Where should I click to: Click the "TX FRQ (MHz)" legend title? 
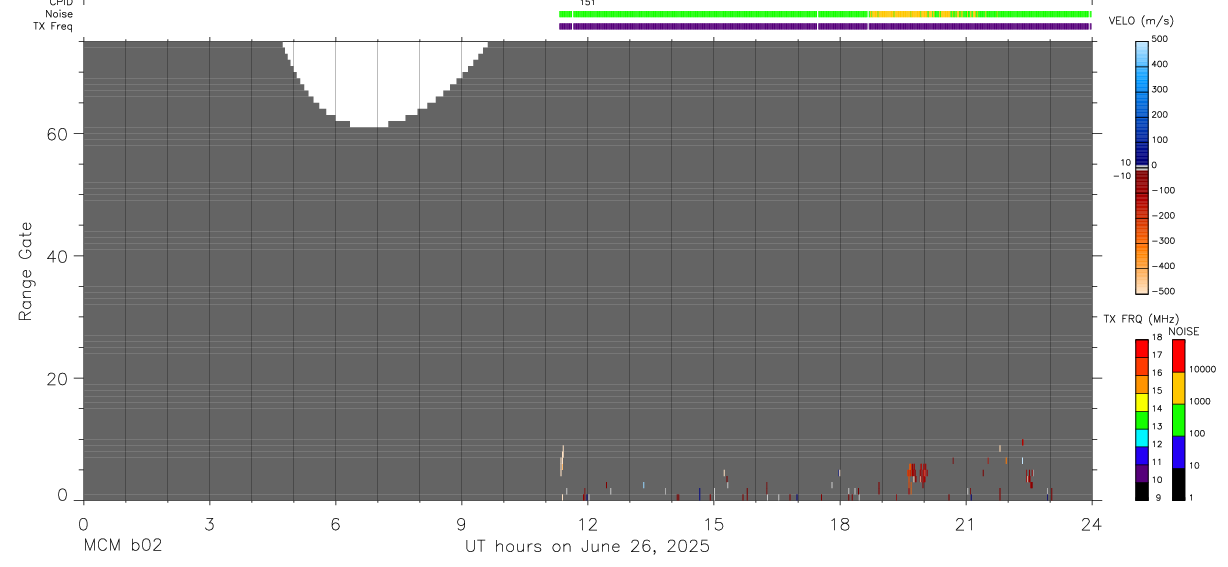click(x=1140, y=319)
